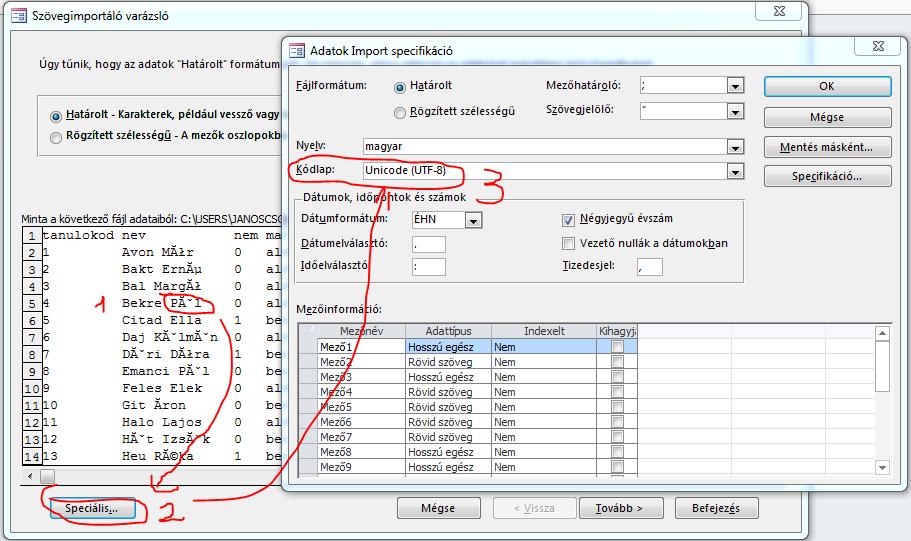Click the Befejezés button
The width and height of the screenshot is (911, 541).
pyautogui.click(x=716, y=508)
